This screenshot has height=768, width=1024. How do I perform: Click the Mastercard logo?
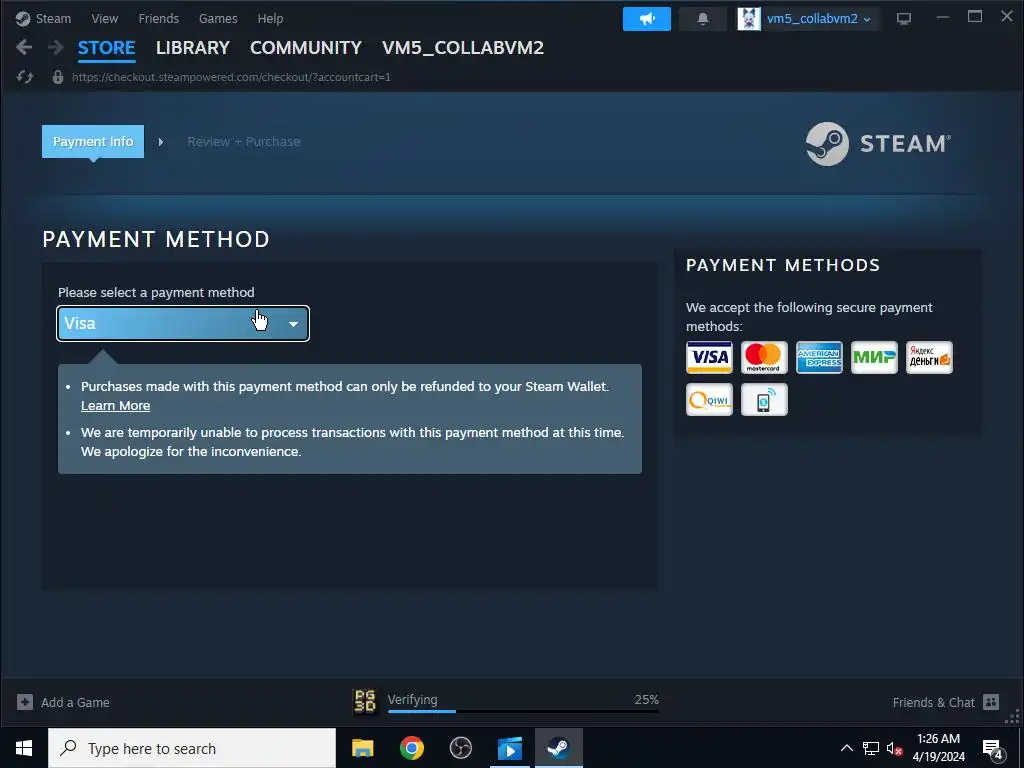click(x=764, y=357)
